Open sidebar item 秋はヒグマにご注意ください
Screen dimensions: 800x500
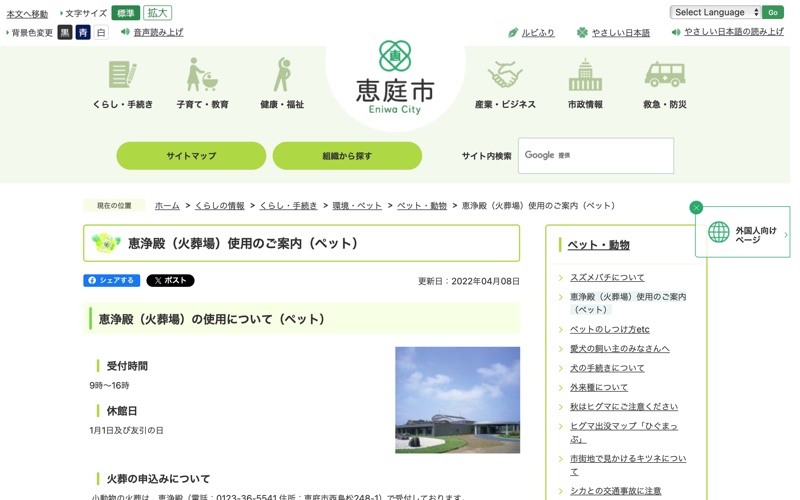(x=624, y=407)
